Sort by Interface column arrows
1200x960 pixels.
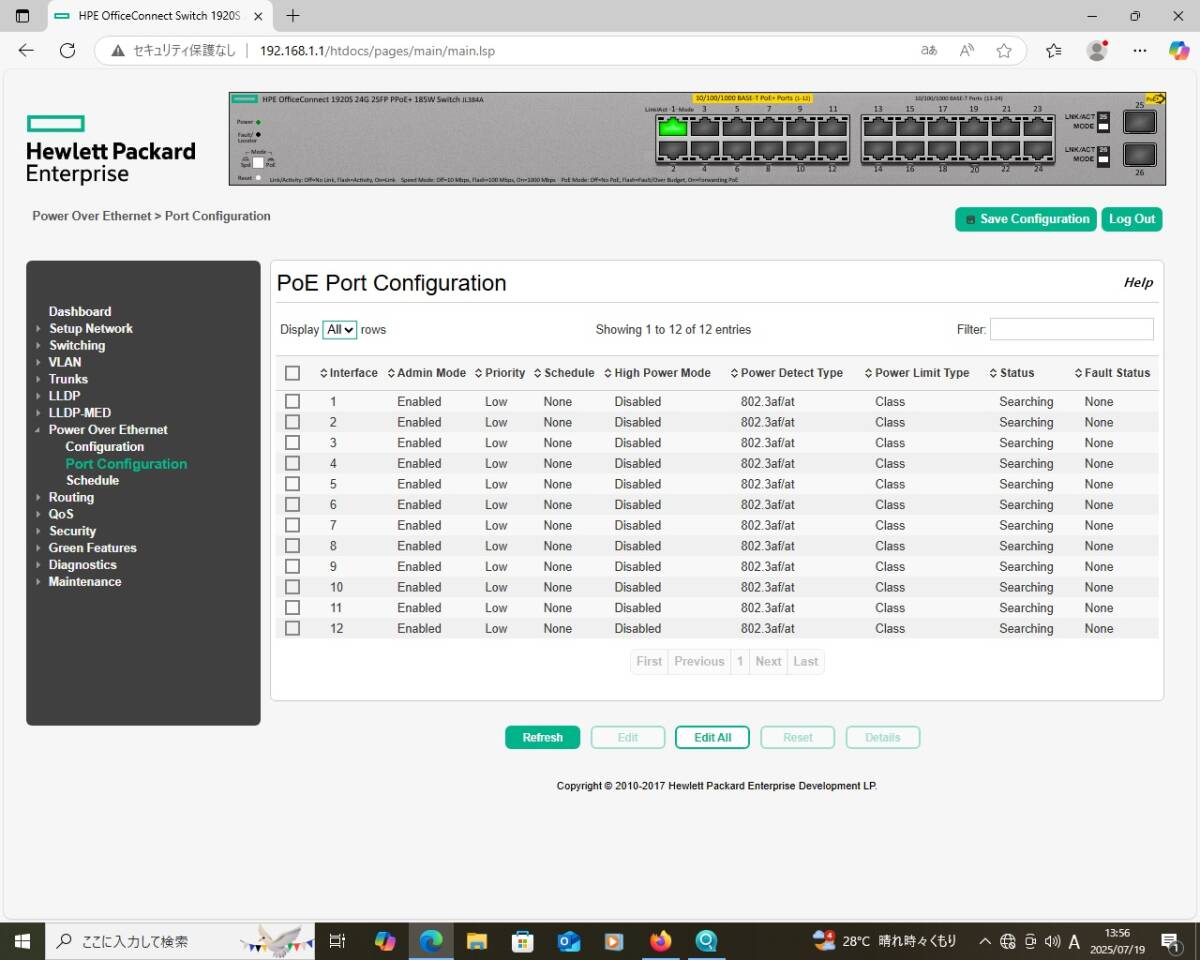[x=324, y=373]
